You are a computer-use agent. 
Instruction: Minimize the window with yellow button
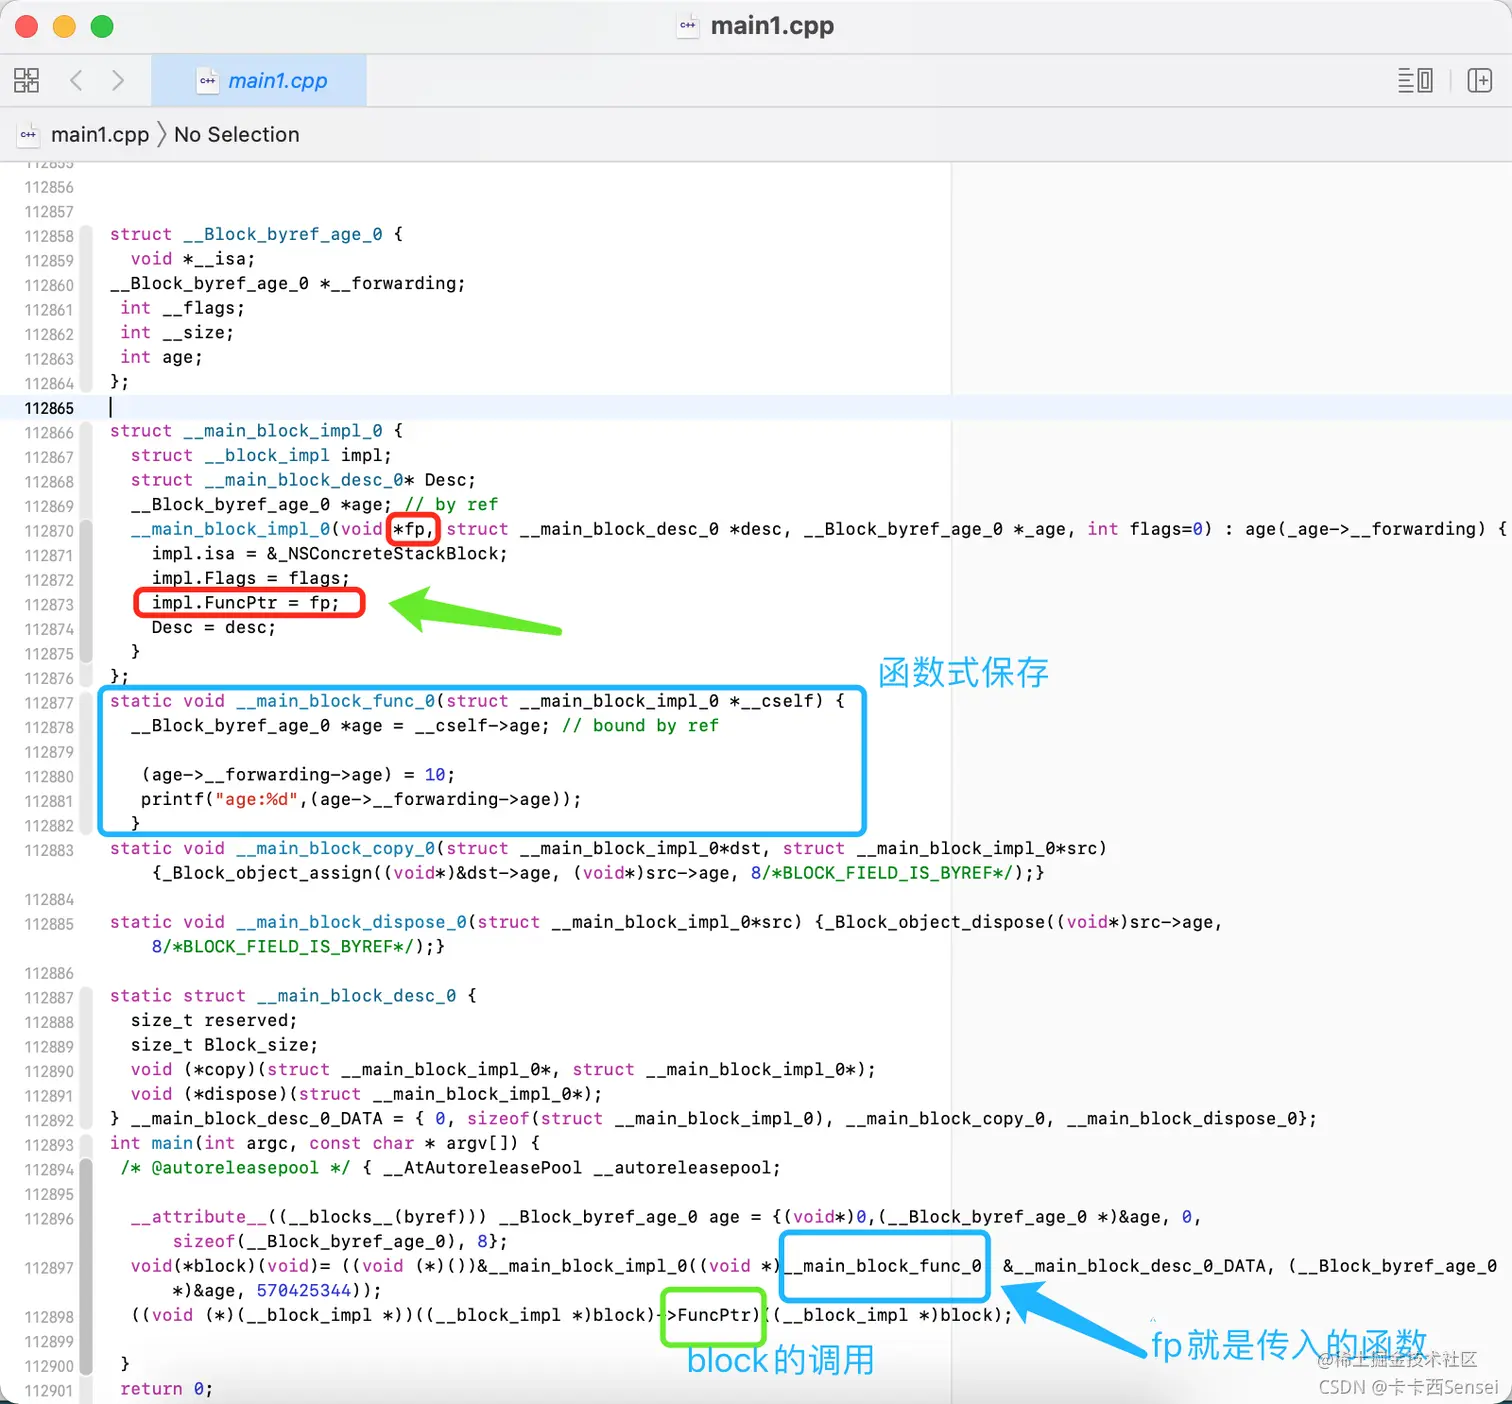click(64, 26)
